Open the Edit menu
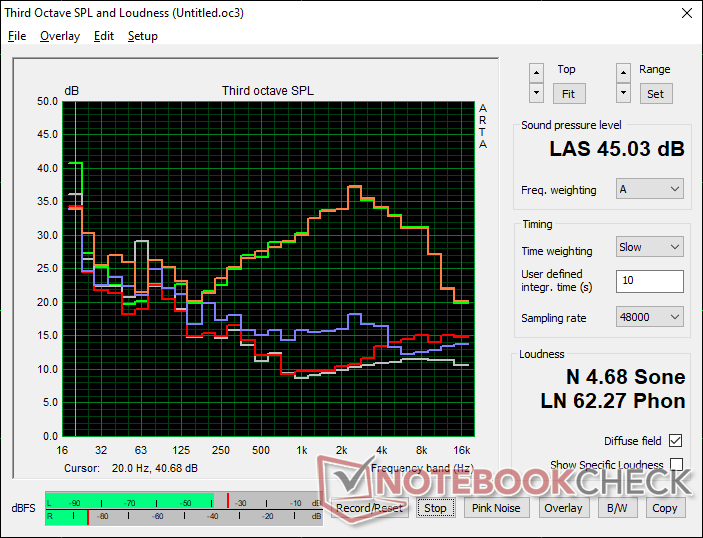703x538 pixels. (104, 36)
